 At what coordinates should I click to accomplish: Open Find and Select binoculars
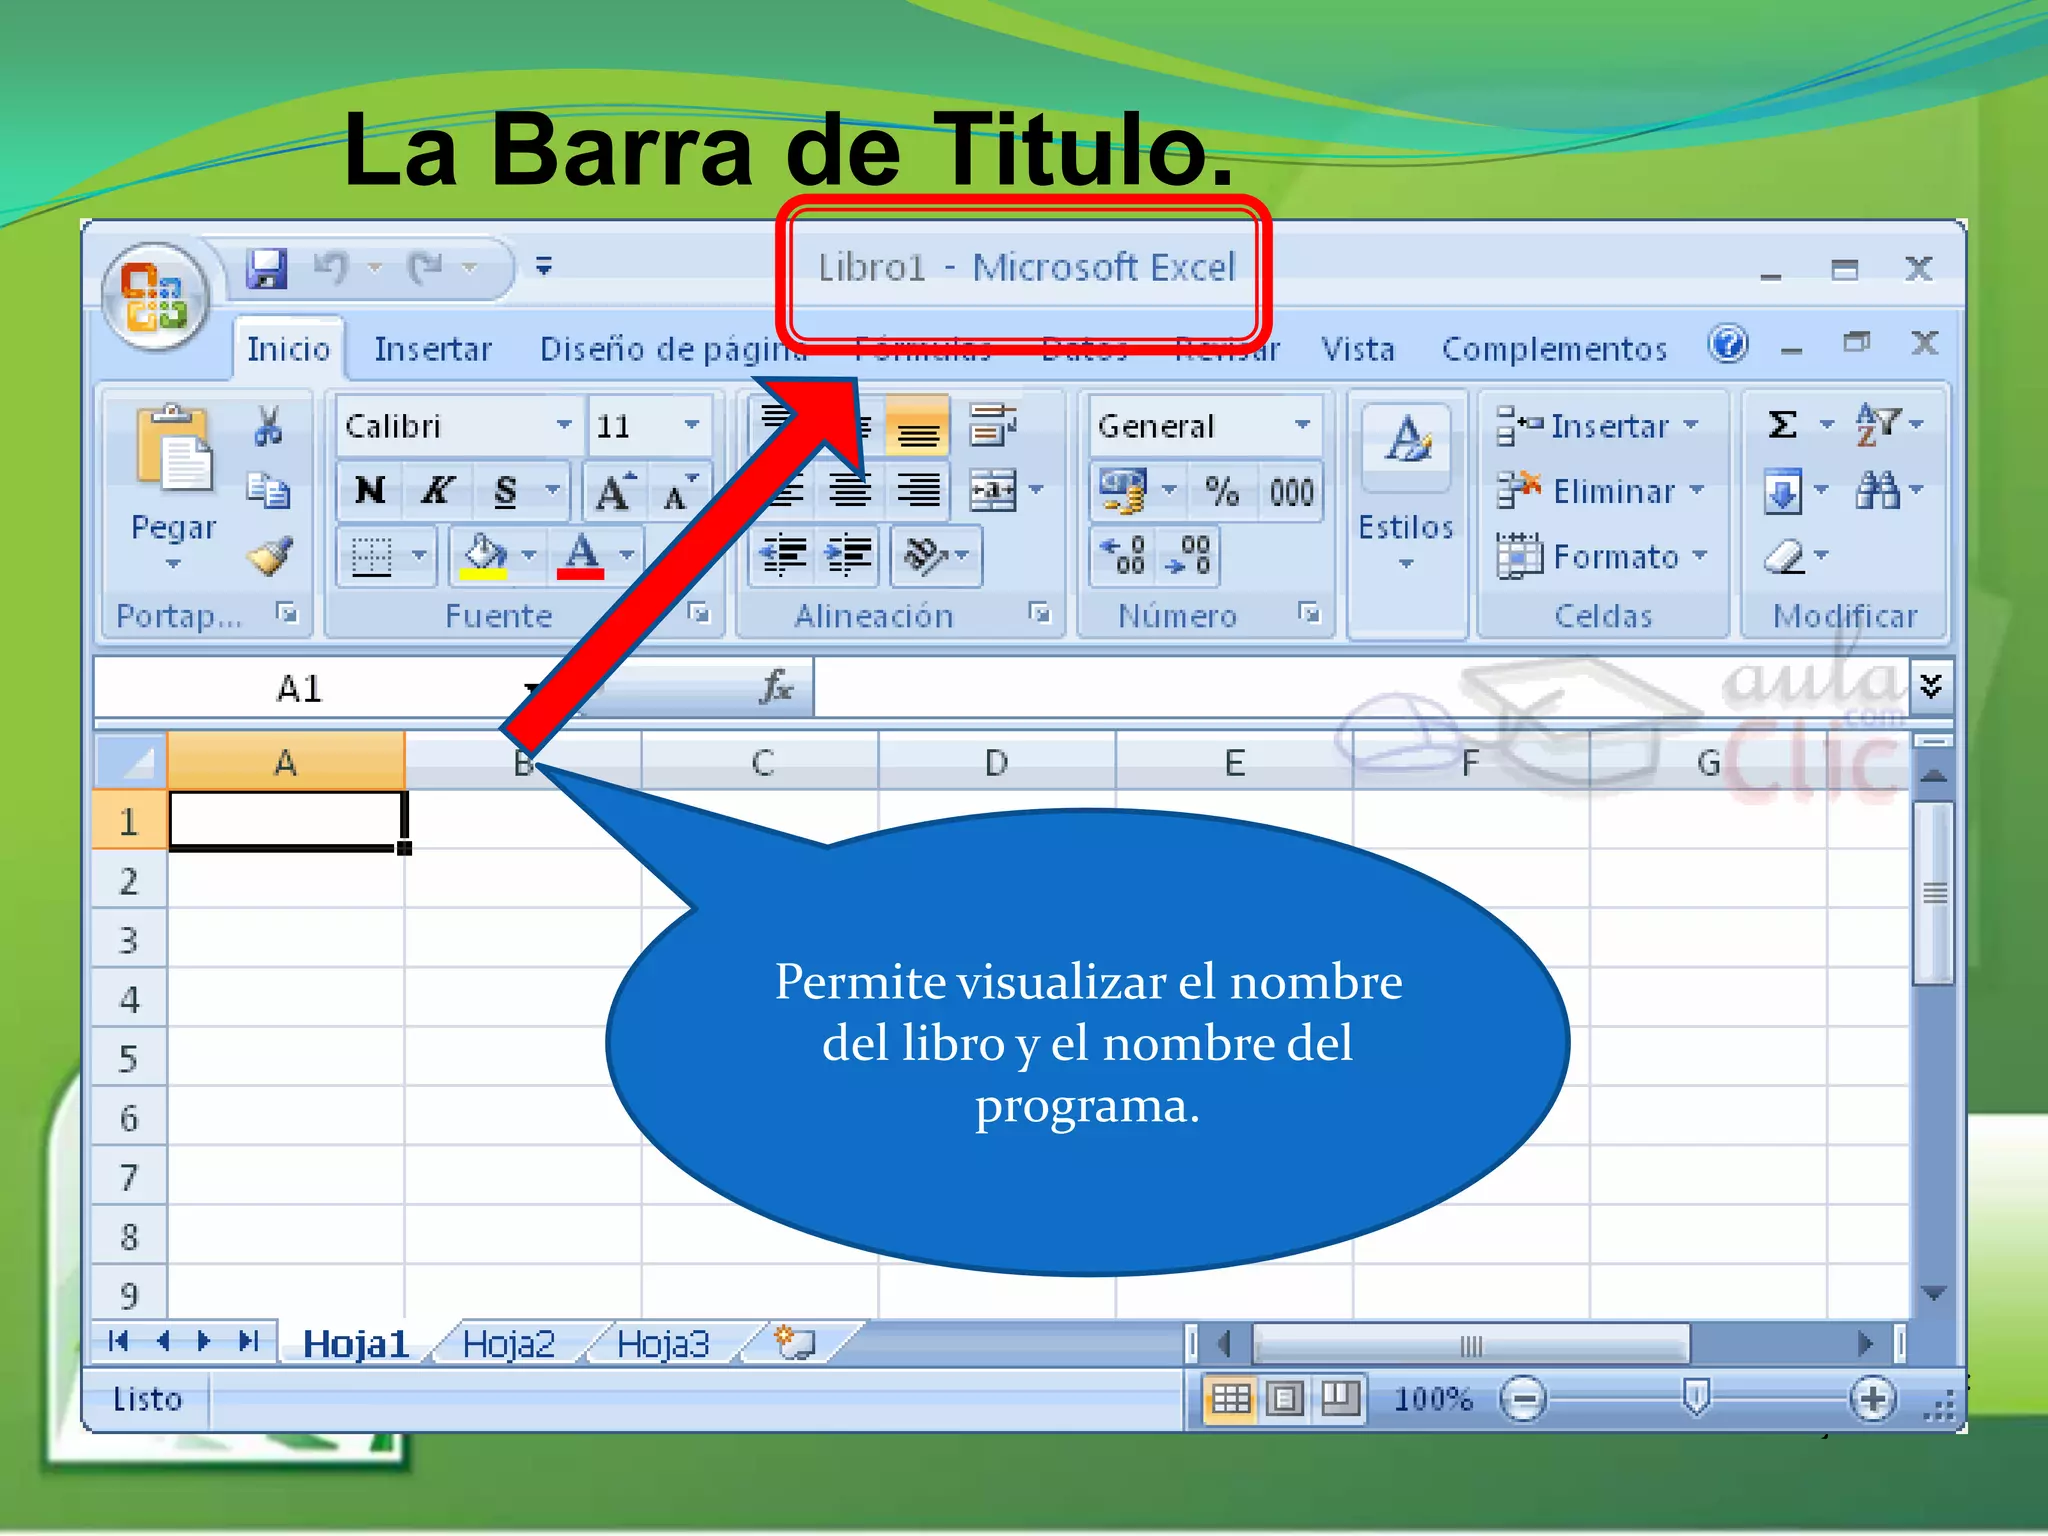pos(1877,490)
